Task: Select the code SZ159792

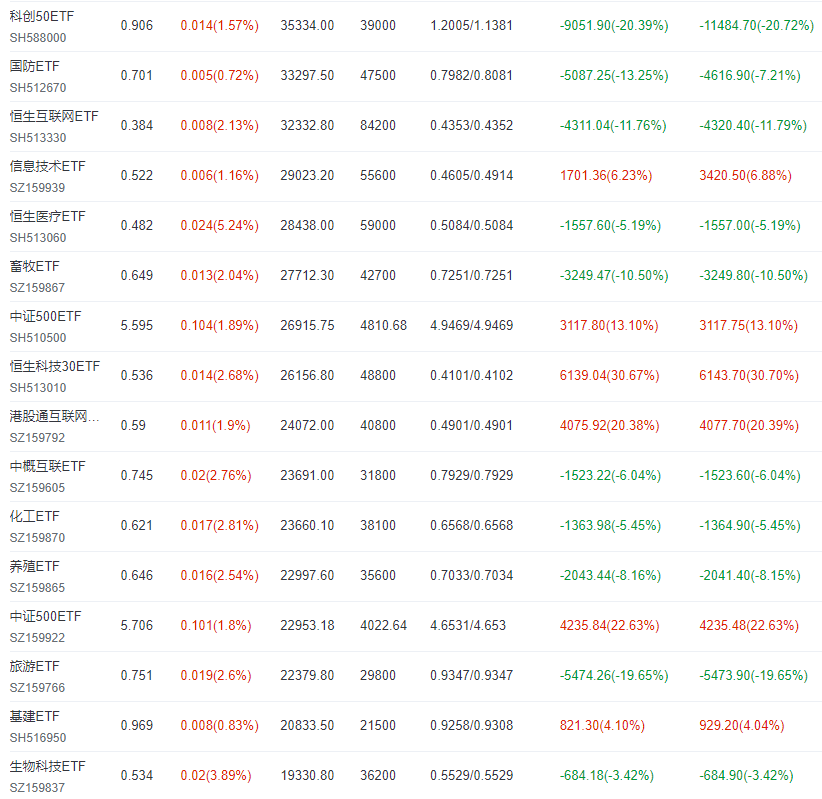Action: (37, 438)
